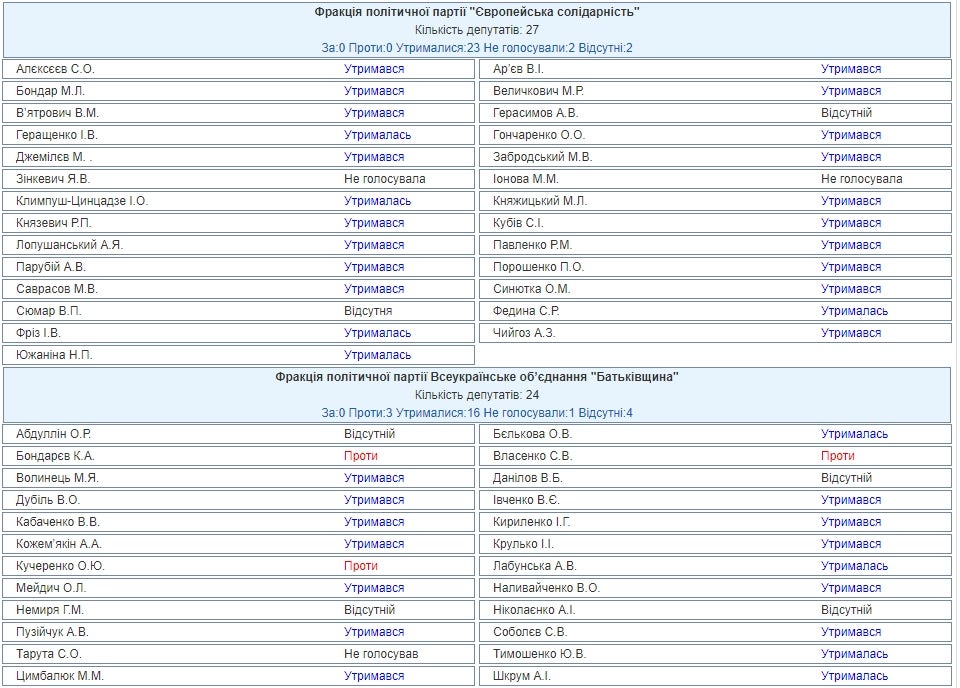Click deputy name Порошенко П.О.
Screen dimensions: 960x688
538,267
